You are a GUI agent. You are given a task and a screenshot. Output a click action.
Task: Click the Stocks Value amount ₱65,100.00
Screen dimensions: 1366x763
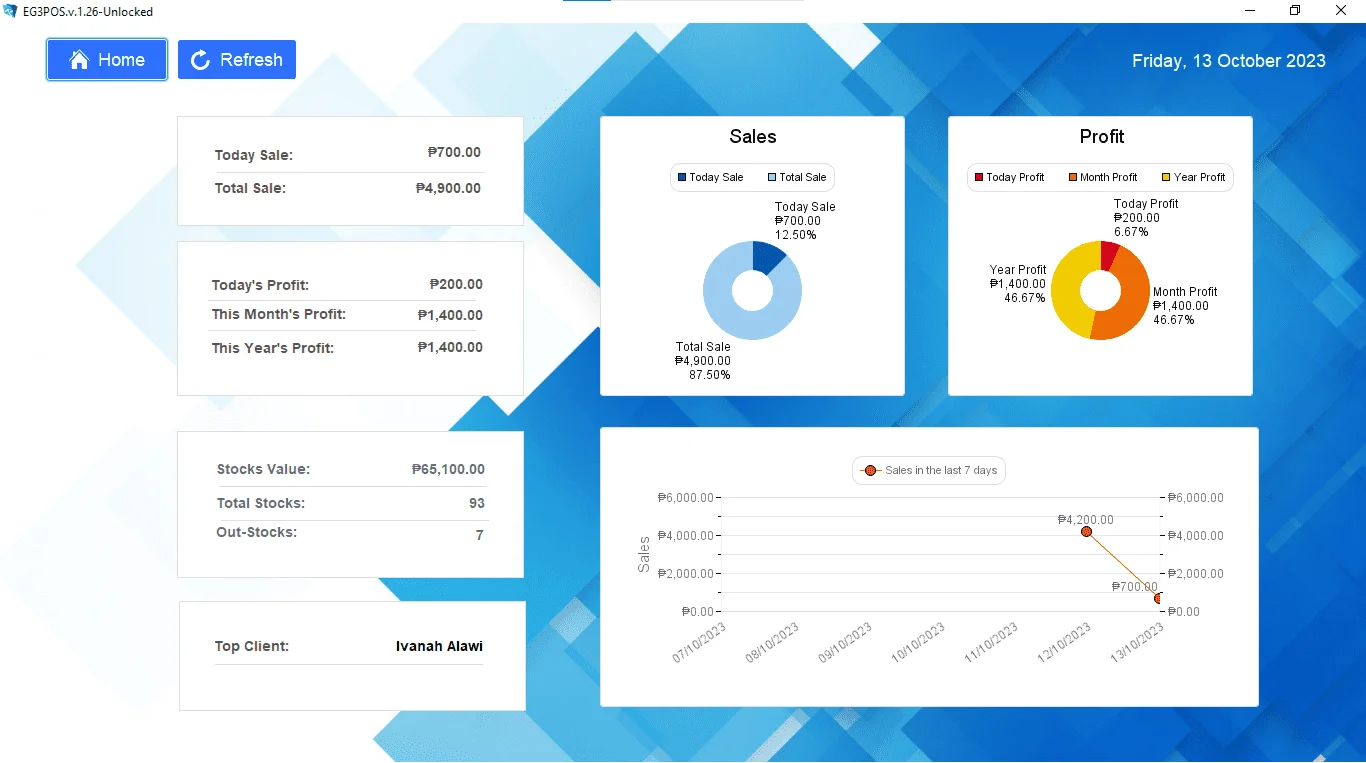tap(448, 469)
